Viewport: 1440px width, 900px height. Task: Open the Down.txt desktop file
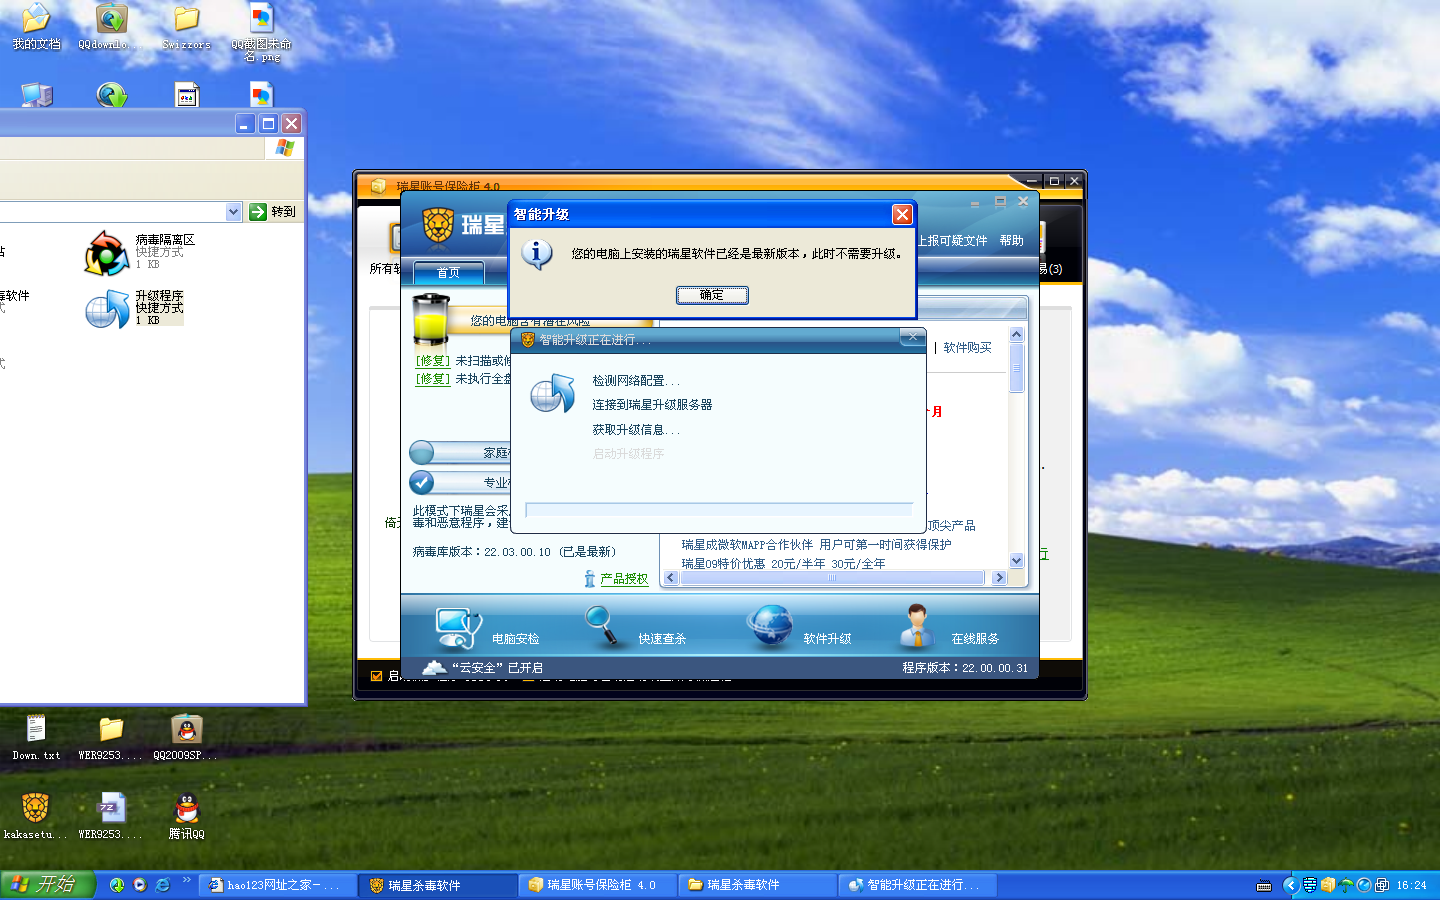(36, 738)
